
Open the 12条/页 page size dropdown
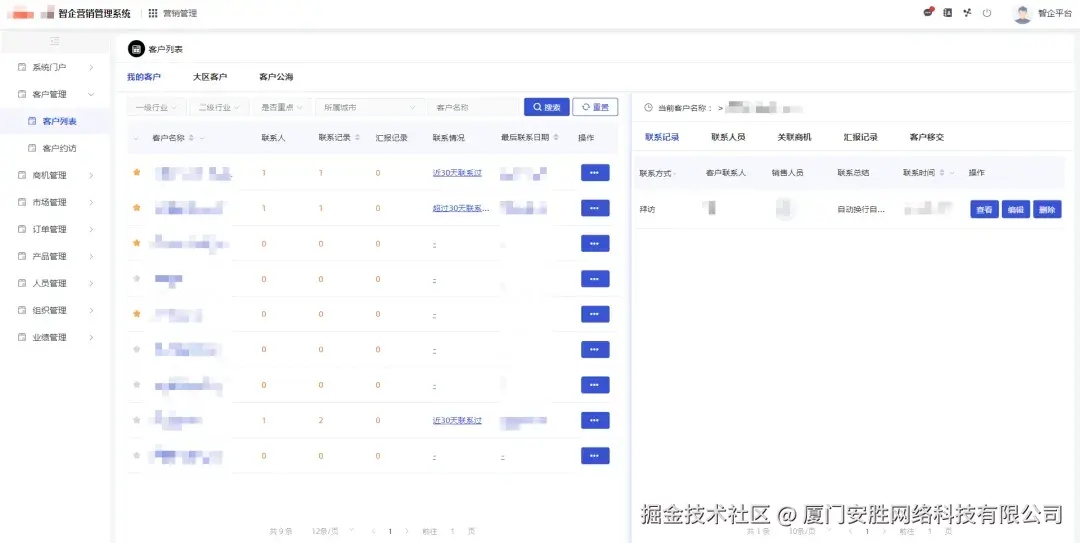[332, 531]
